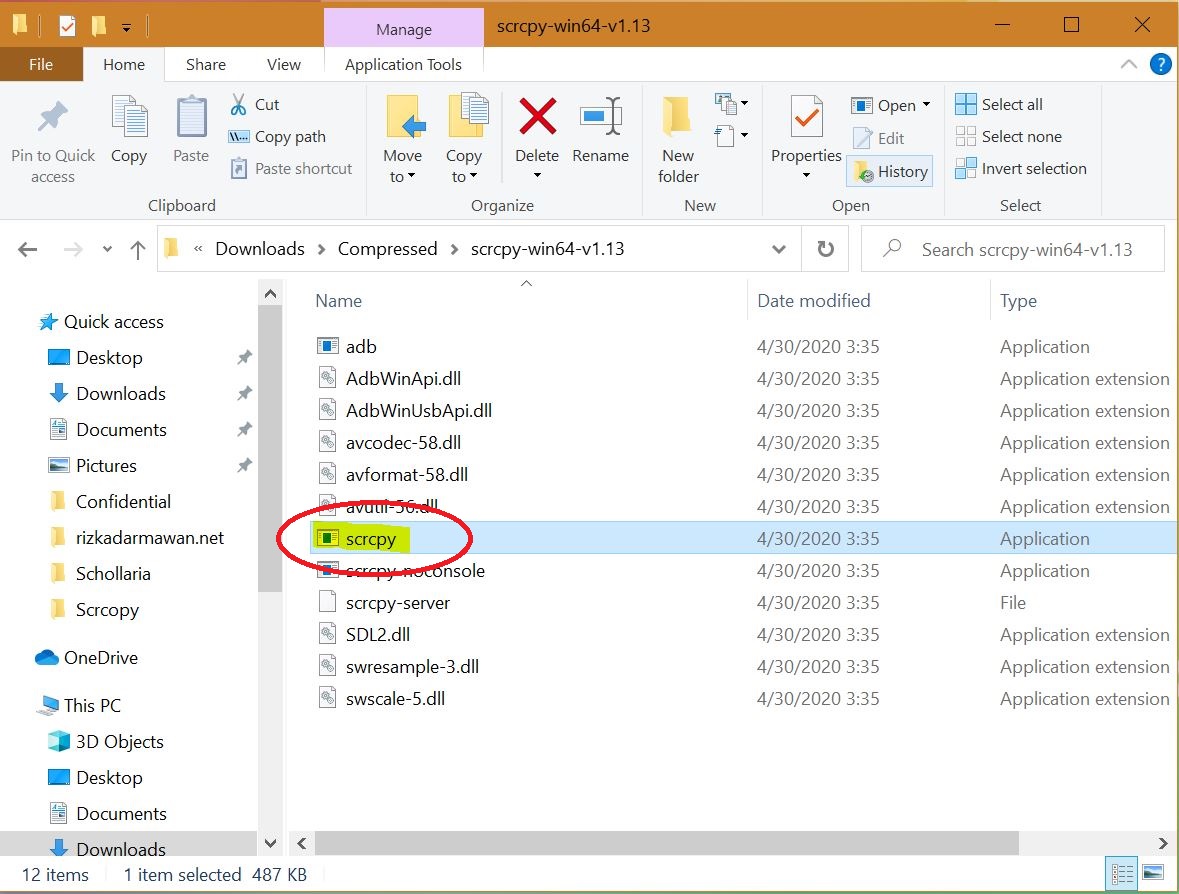Click the Copy ribbon icon
Viewport: 1179px width, 894px height.
129,117
